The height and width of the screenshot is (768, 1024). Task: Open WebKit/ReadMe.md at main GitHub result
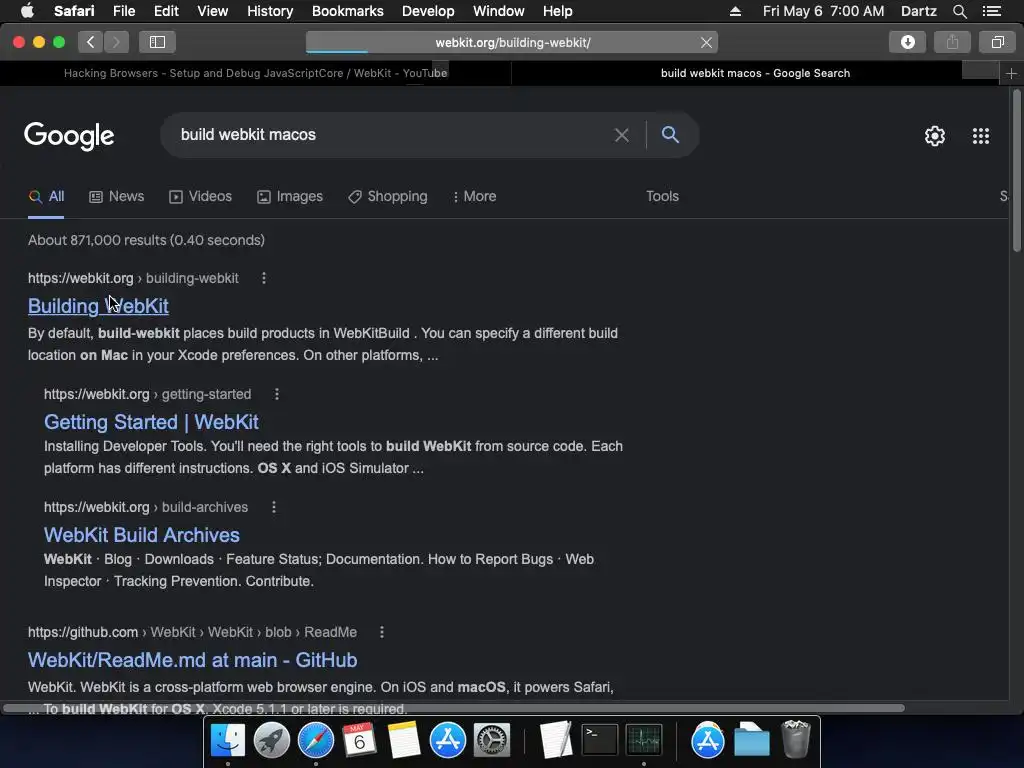tap(193, 660)
